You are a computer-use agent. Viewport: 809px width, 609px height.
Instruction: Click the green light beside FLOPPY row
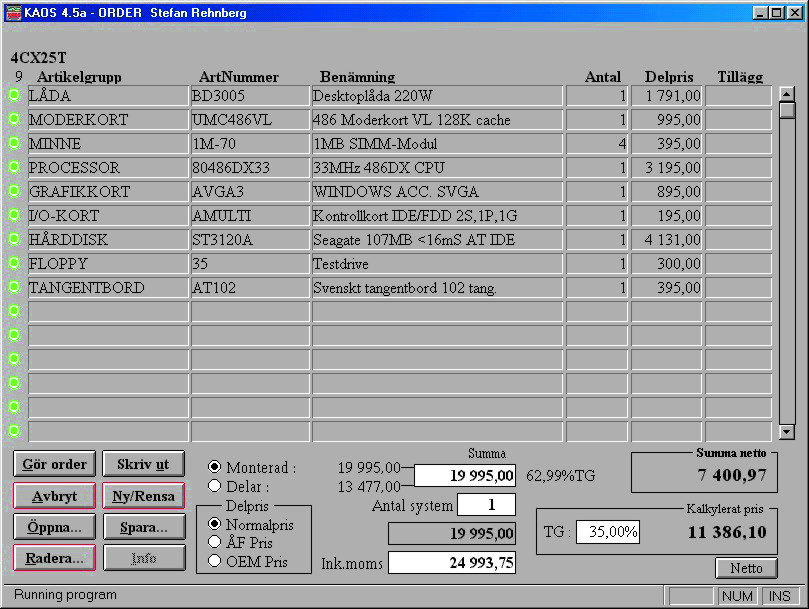(x=14, y=263)
